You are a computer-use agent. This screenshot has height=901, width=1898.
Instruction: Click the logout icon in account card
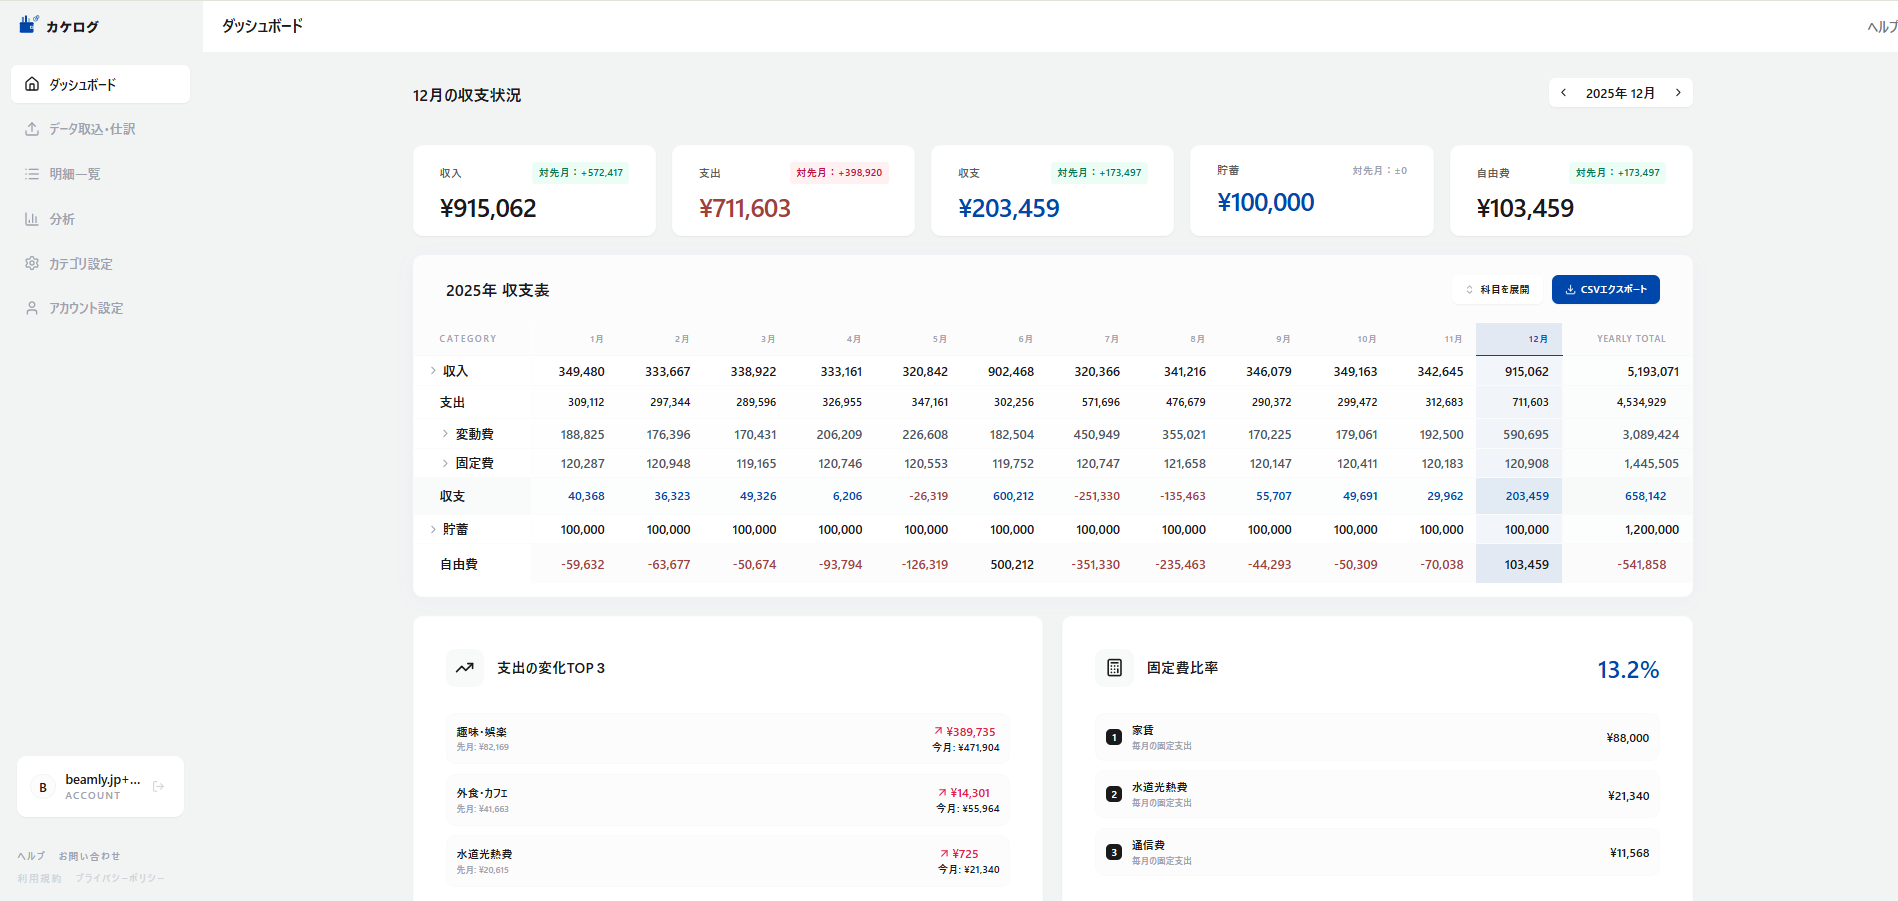click(x=158, y=787)
